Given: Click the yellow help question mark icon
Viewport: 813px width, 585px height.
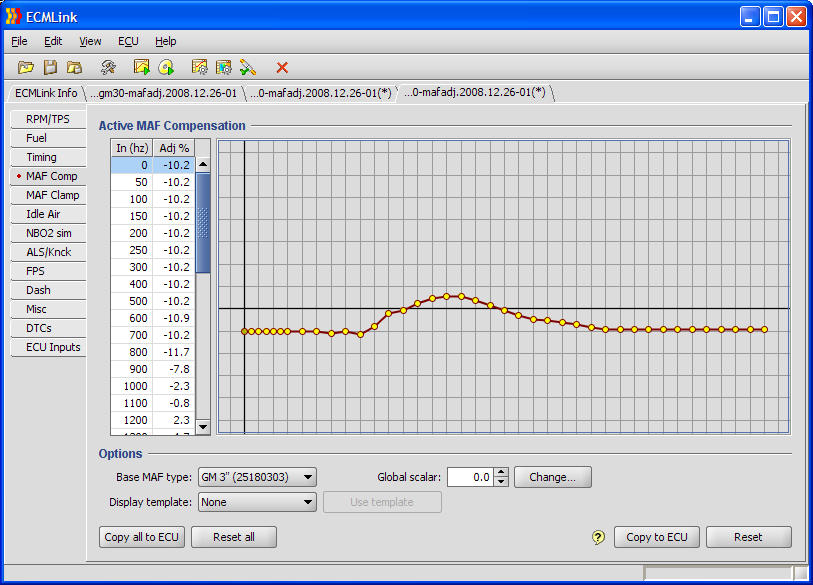Looking at the screenshot, I should click(598, 537).
